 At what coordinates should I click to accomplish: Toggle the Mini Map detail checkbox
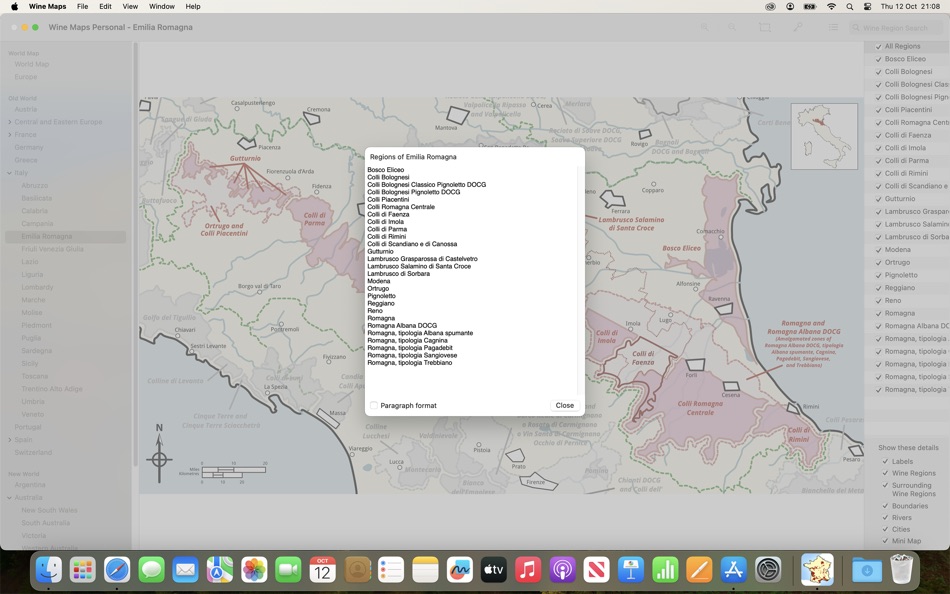(x=885, y=541)
